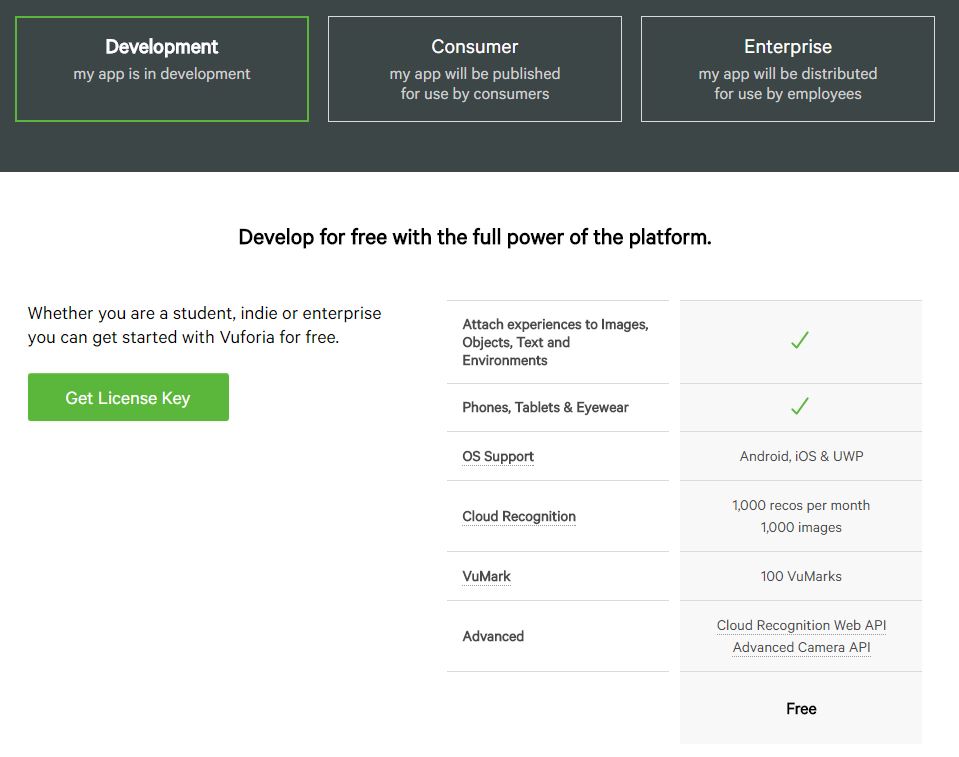Click the checkmark for Attach experiences row
The height and width of the screenshot is (757, 959).
[800, 340]
